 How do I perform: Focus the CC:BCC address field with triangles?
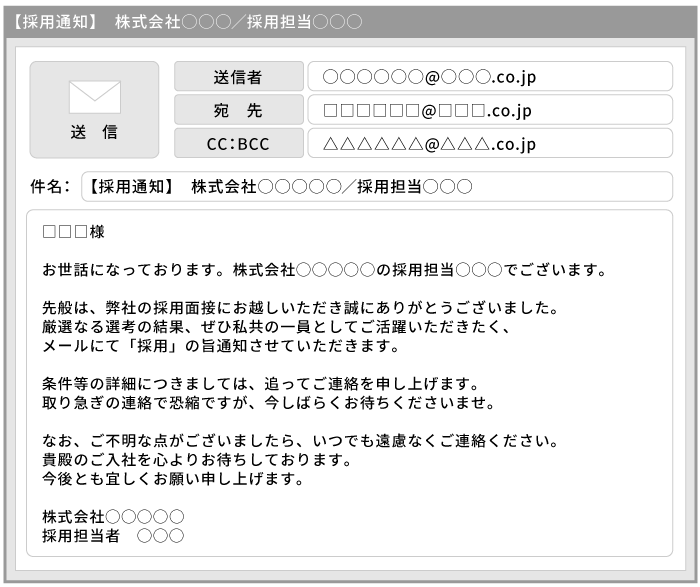click(490, 143)
